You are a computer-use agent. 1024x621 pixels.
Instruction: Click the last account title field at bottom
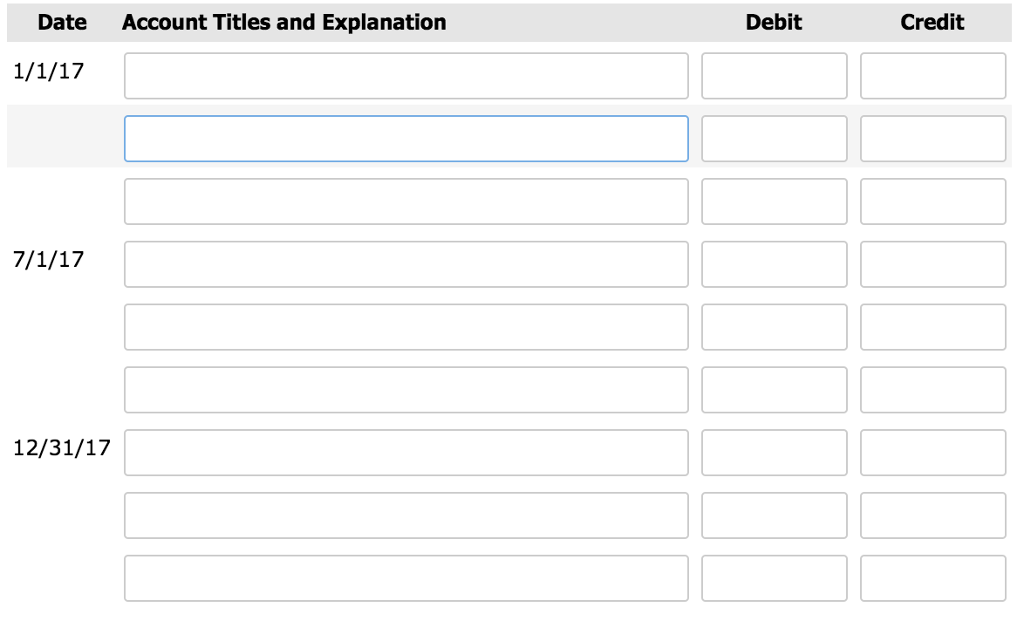(406, 578)
